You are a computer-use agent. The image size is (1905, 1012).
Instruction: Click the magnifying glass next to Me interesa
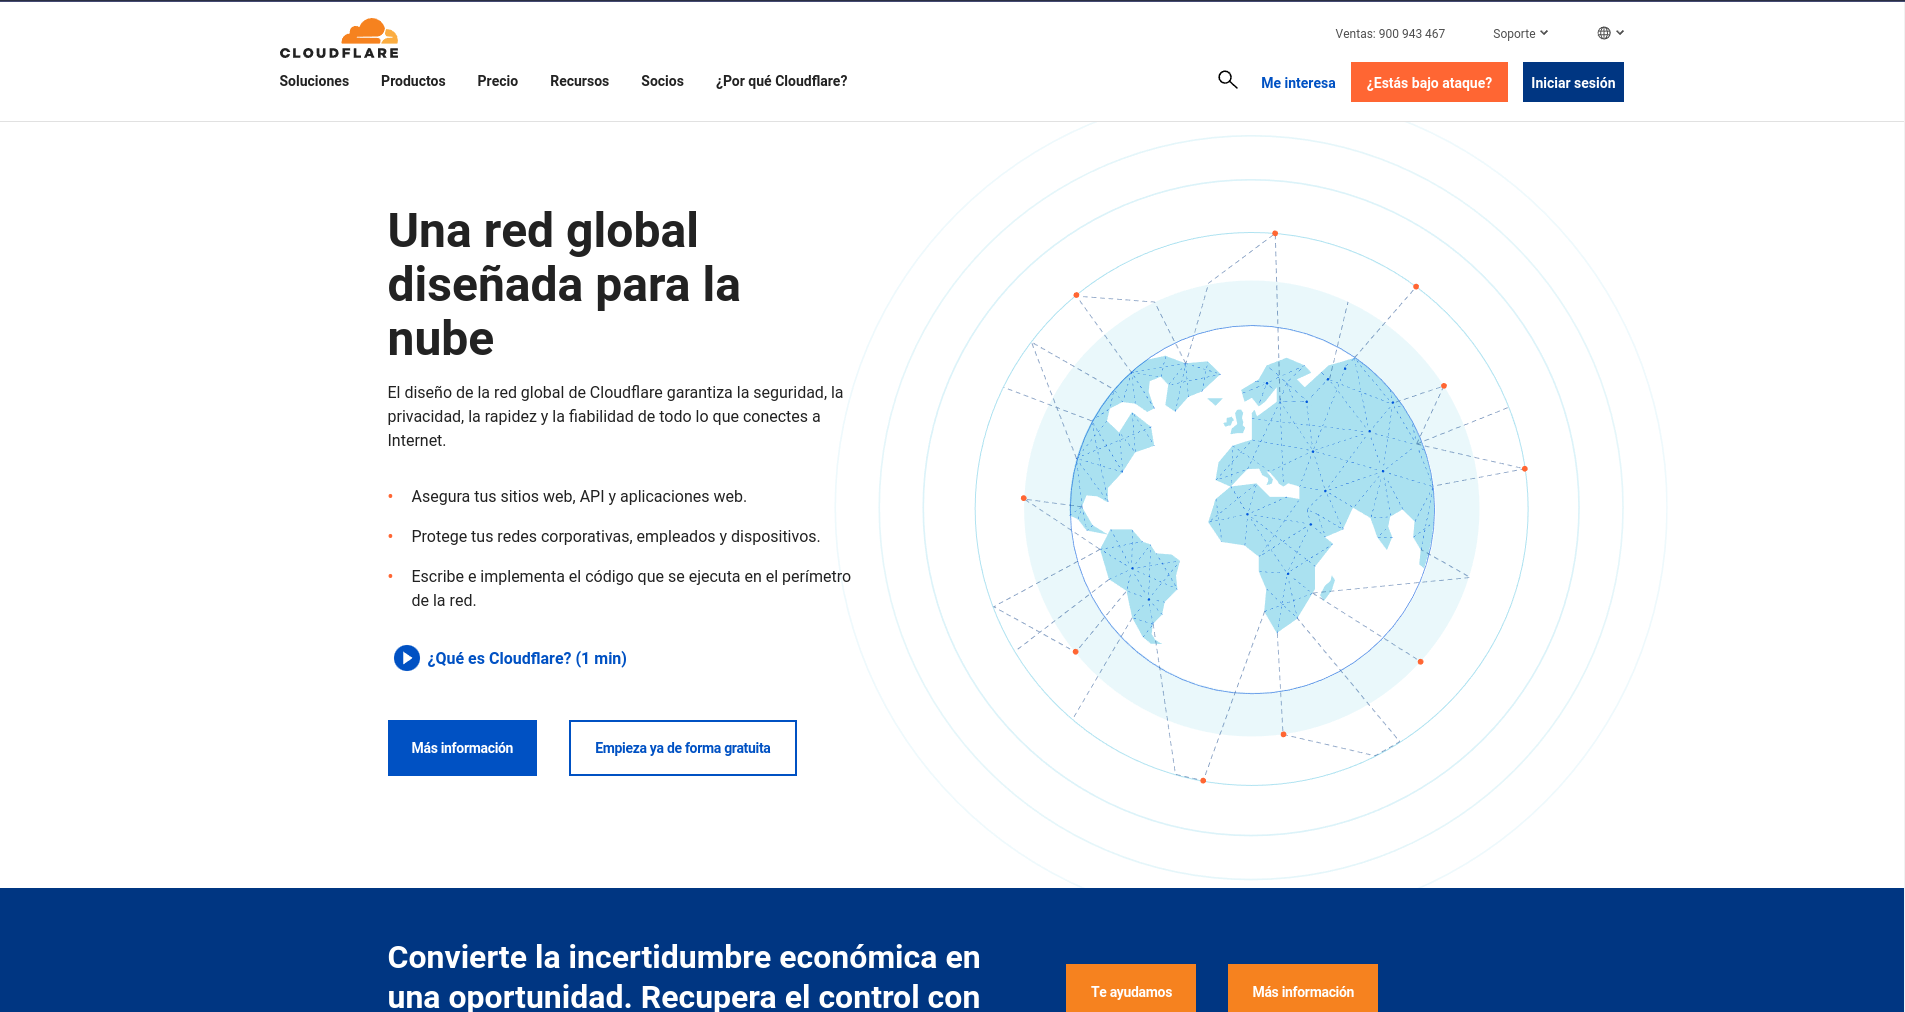coord(1227,80)
